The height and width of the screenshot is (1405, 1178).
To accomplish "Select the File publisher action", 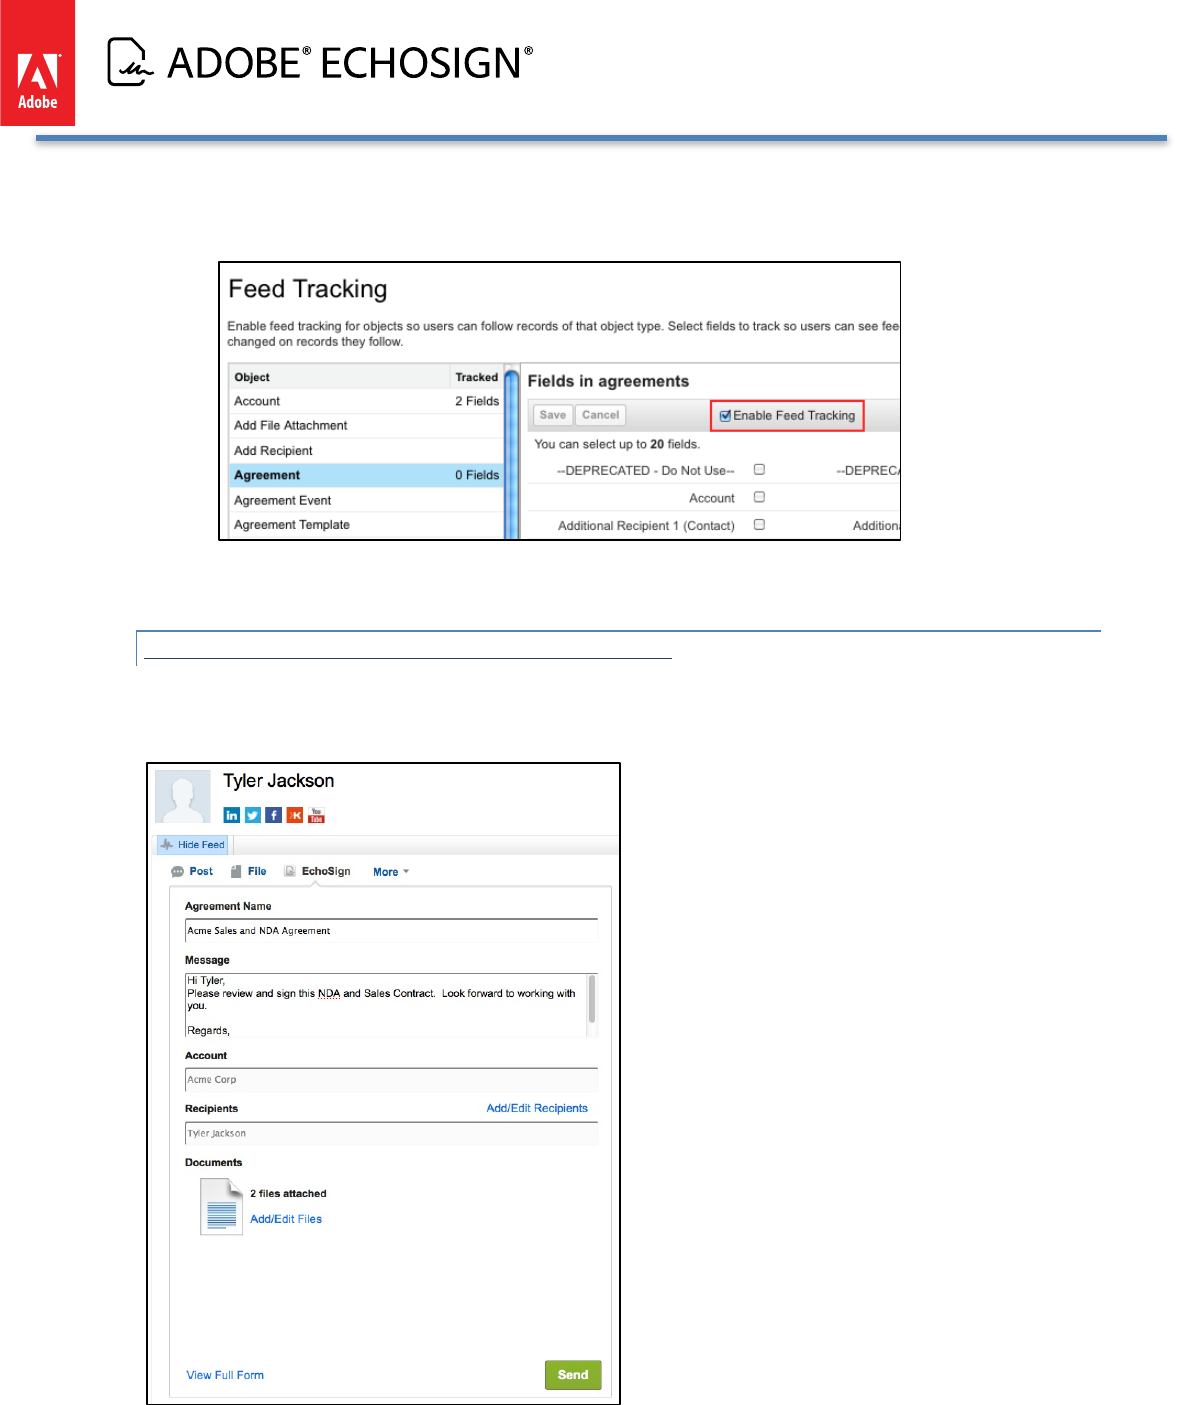I will pyautogui.click(x=249, y=871).
